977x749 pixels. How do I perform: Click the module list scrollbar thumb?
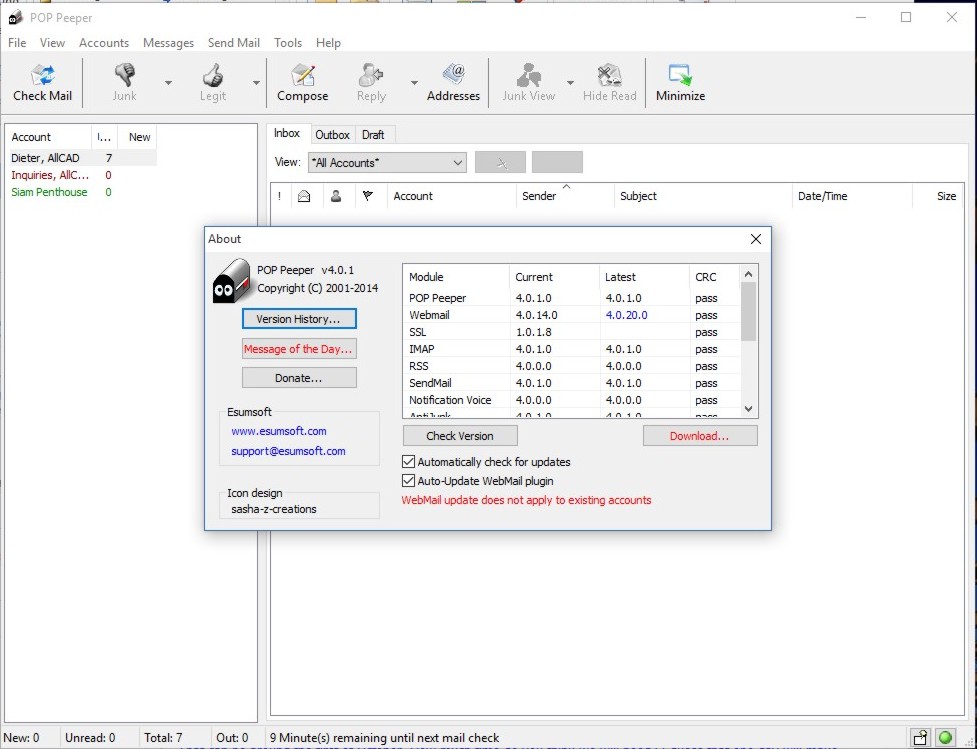click(748, 312)
